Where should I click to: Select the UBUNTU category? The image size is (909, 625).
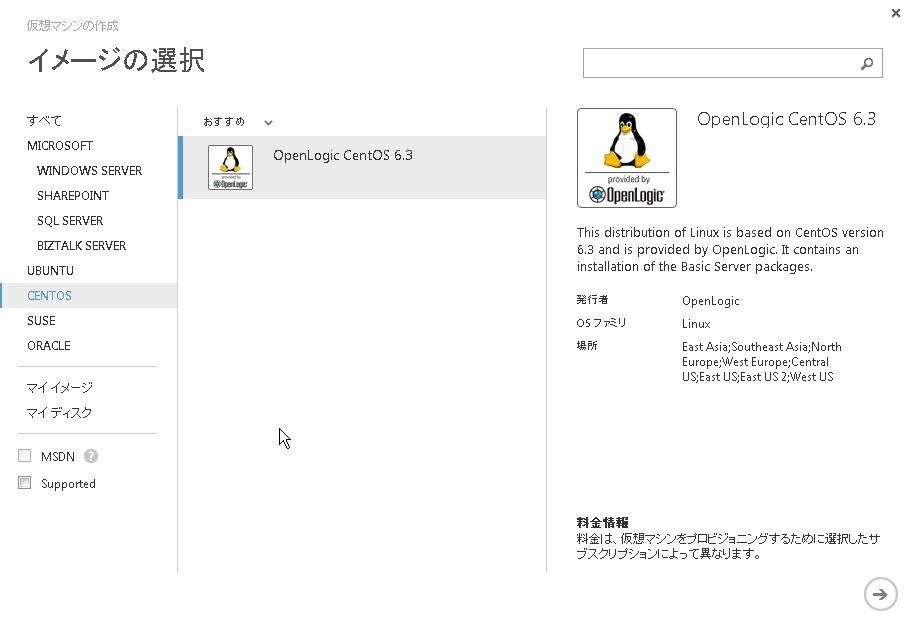[50, 270]
